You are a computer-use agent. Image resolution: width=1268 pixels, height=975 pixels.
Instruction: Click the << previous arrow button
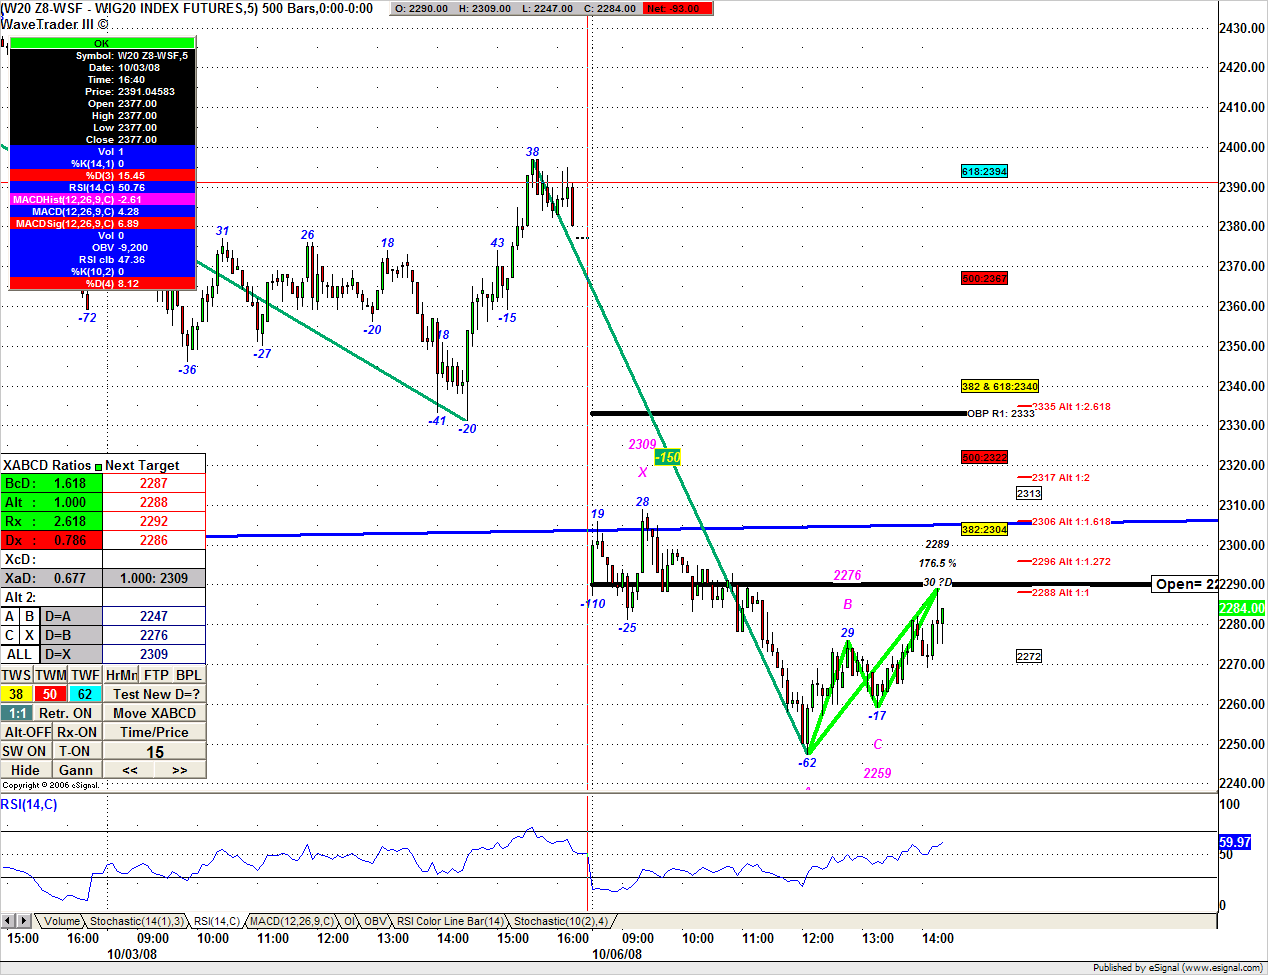[130, 770]
